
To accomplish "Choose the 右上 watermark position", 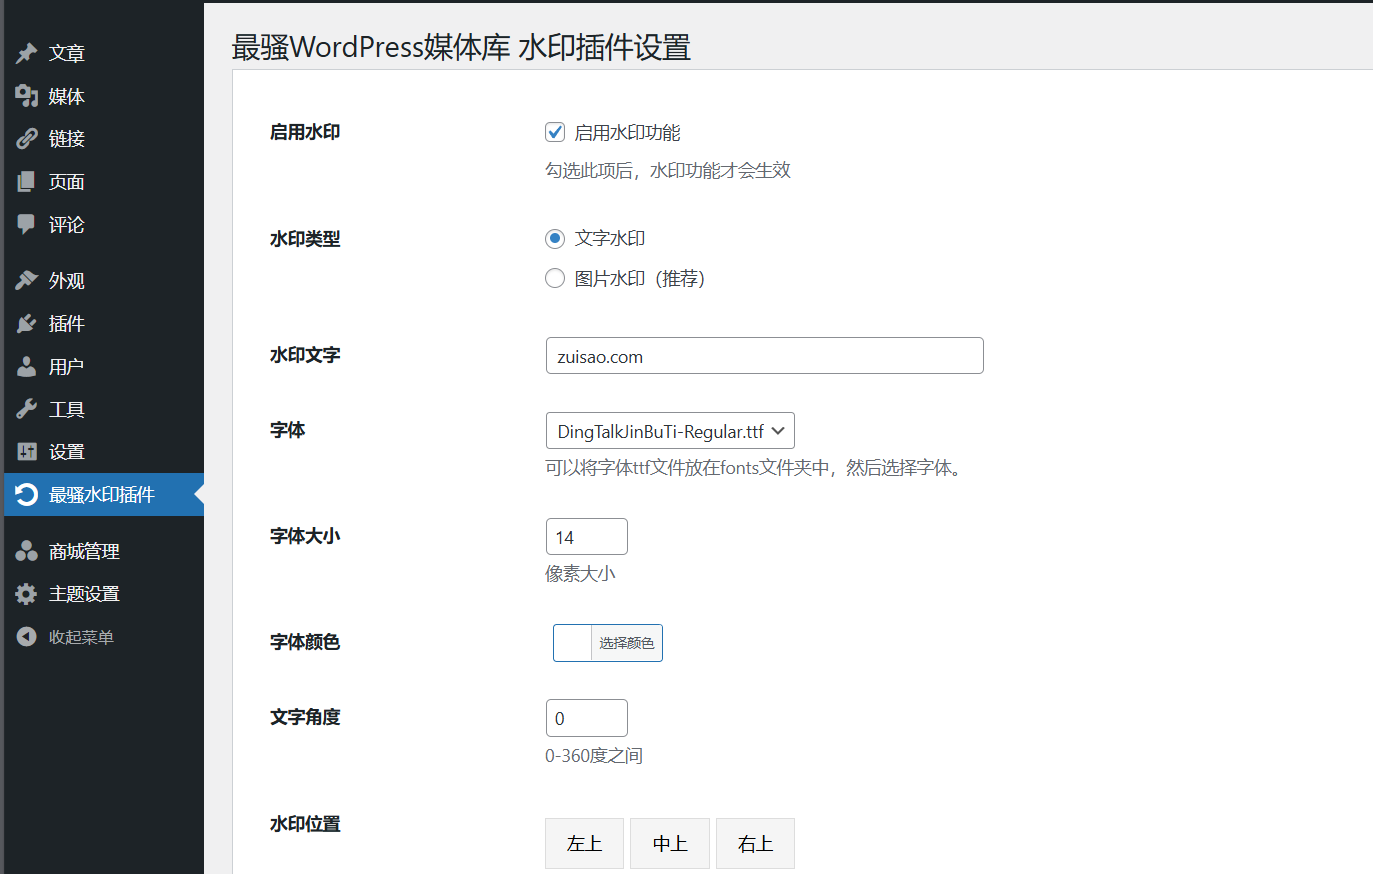I will [x=755, y=844].
